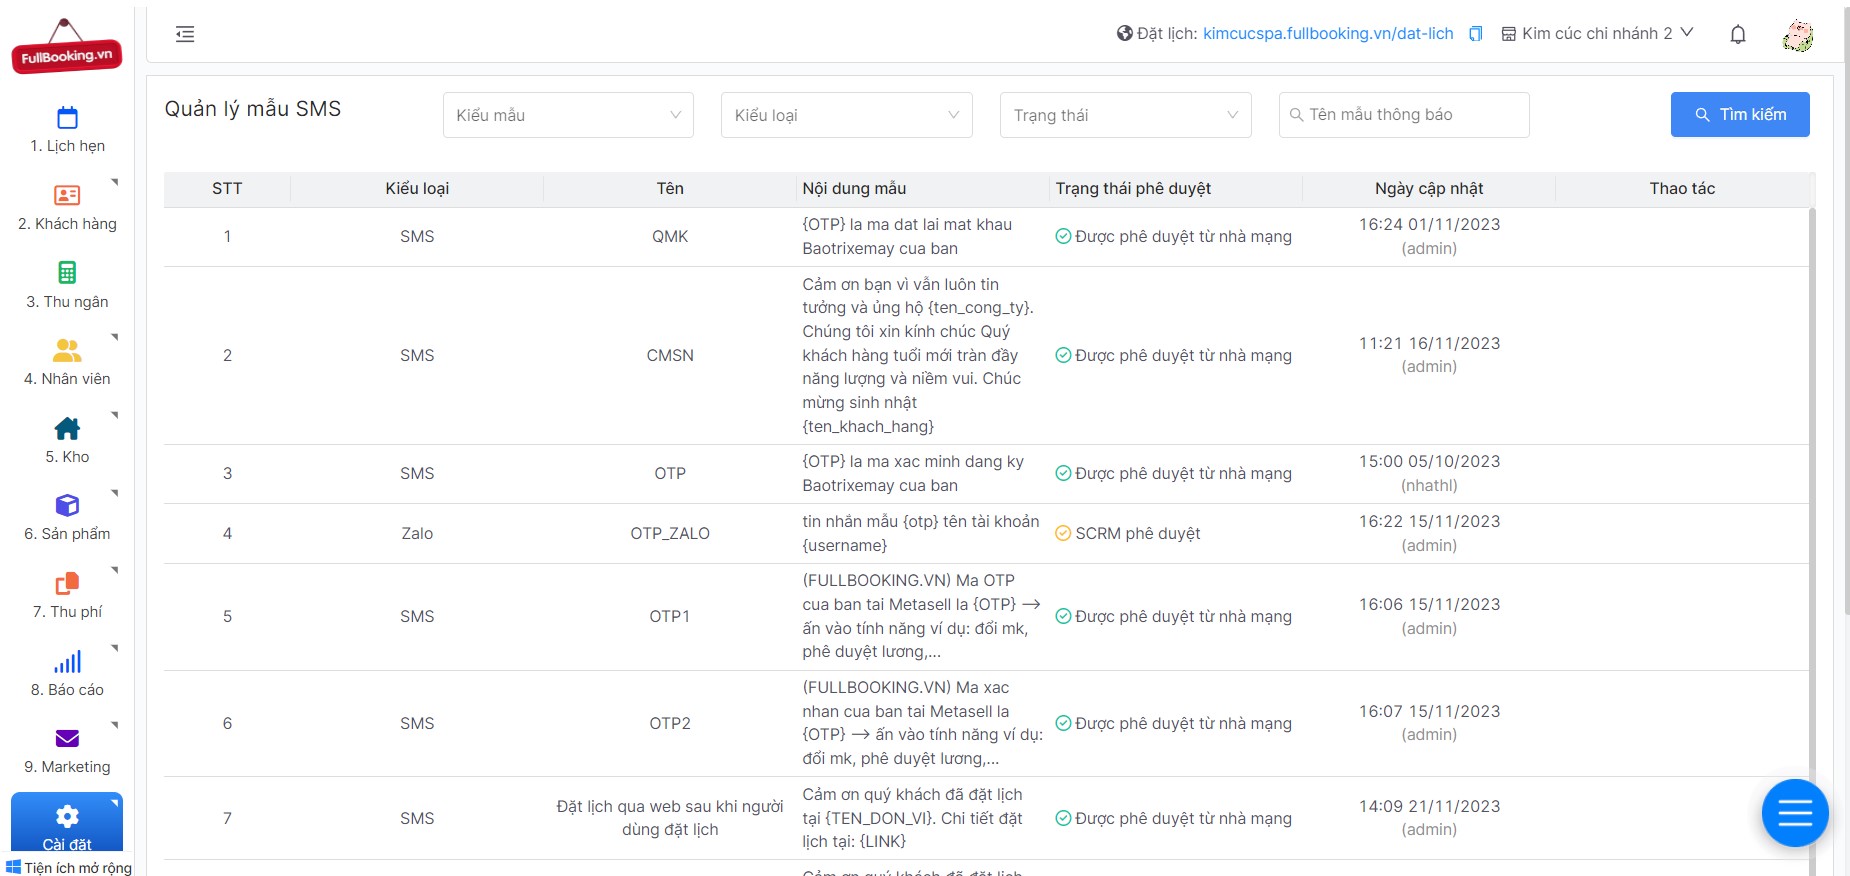1850x876 pixels.
Task: Open the Lịch hẹn calendar icon
Action: [x=67, y=118]
